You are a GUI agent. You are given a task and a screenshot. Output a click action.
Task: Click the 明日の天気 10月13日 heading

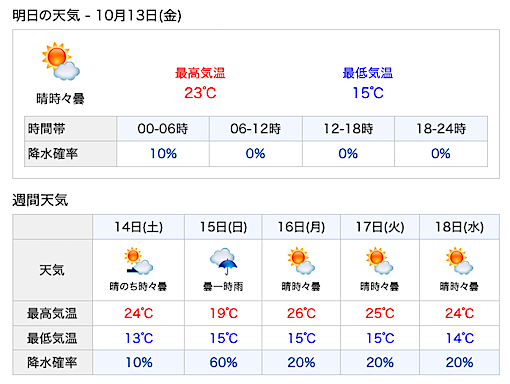[x=97, y=16]
